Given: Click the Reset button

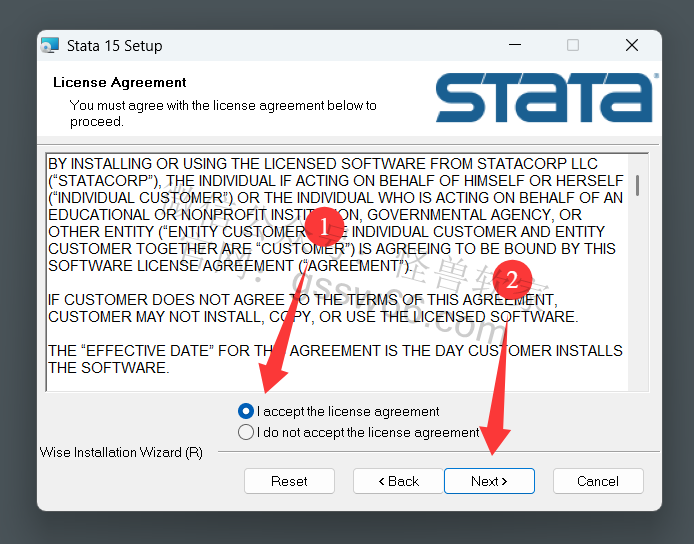Looking at the screenshot, I should (289, 481).
